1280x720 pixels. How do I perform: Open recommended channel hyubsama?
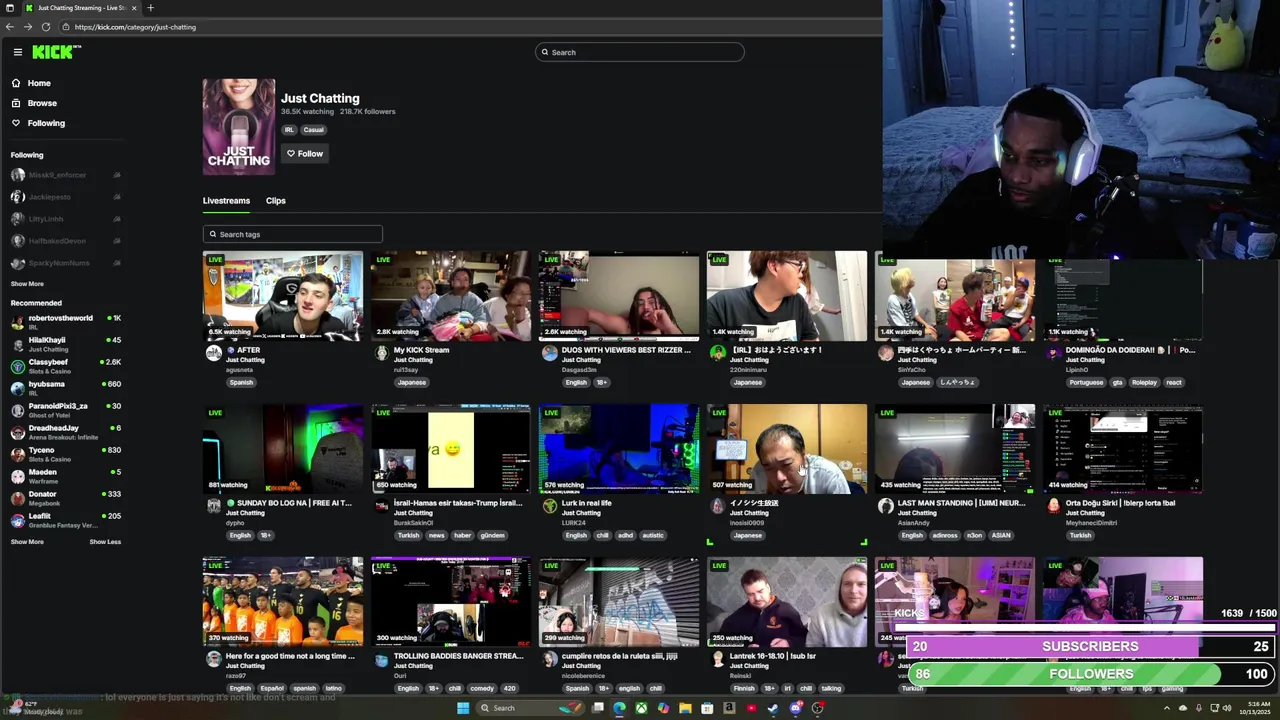pyautogui.click(x=66, y=388)
